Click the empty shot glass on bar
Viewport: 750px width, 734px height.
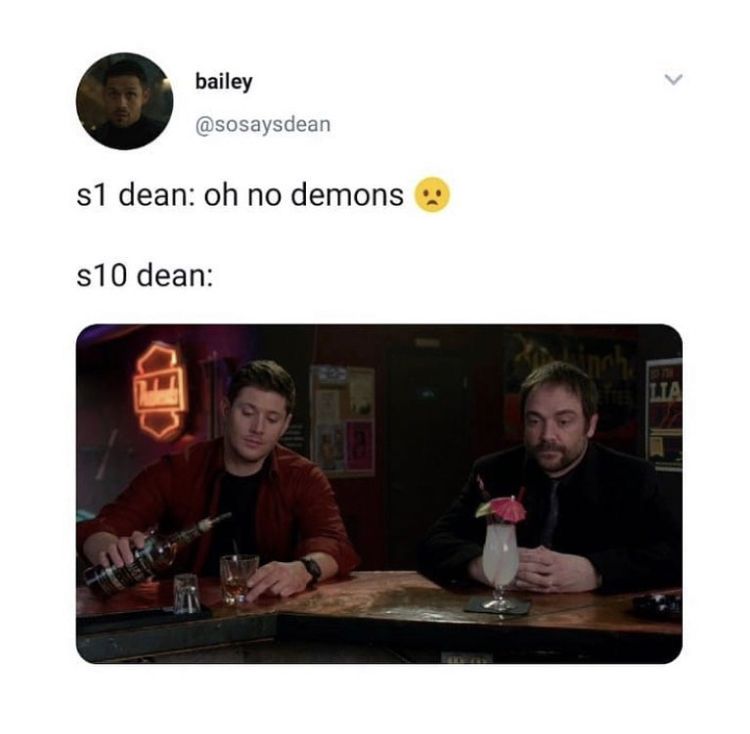186,593
